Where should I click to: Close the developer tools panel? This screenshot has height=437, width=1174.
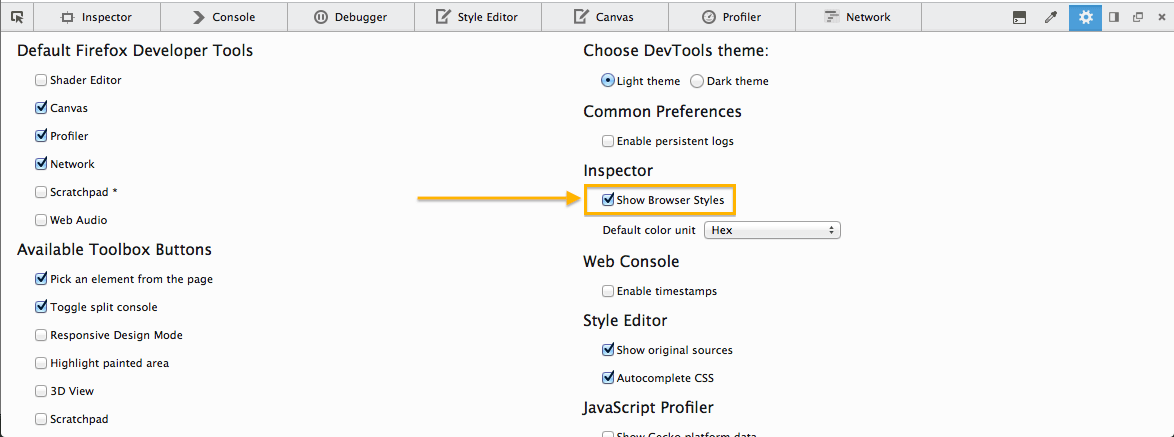1160,17
